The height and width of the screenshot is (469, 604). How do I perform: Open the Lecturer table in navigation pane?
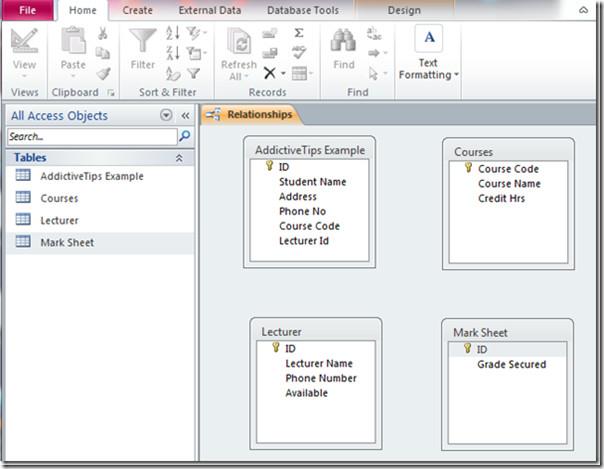59,220
